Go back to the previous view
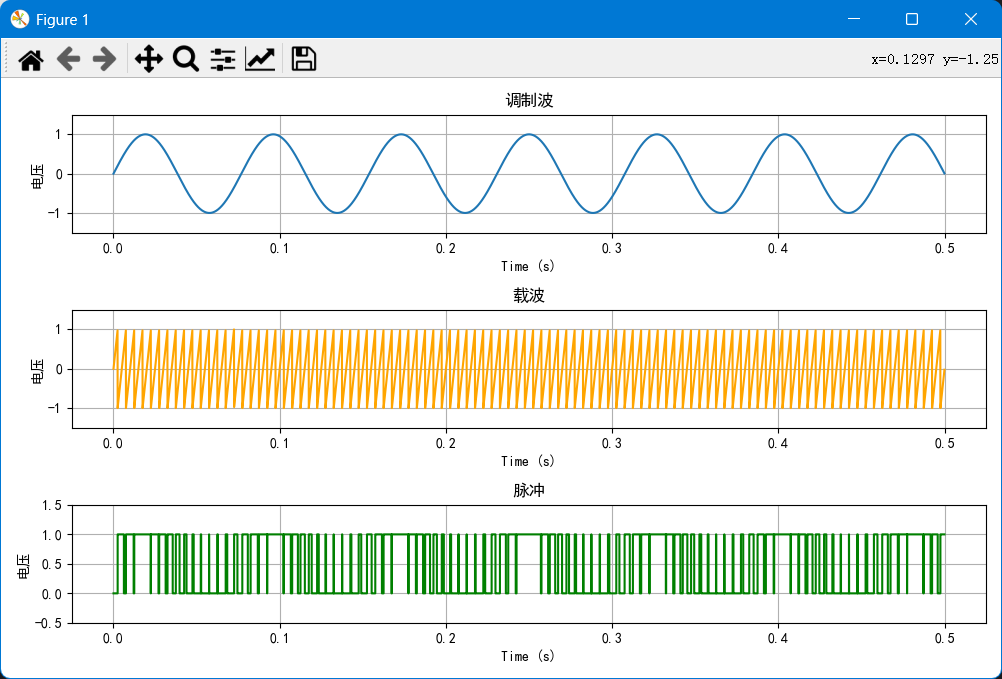The width and height of the screenshot is (1002, 679). point(68,59)
